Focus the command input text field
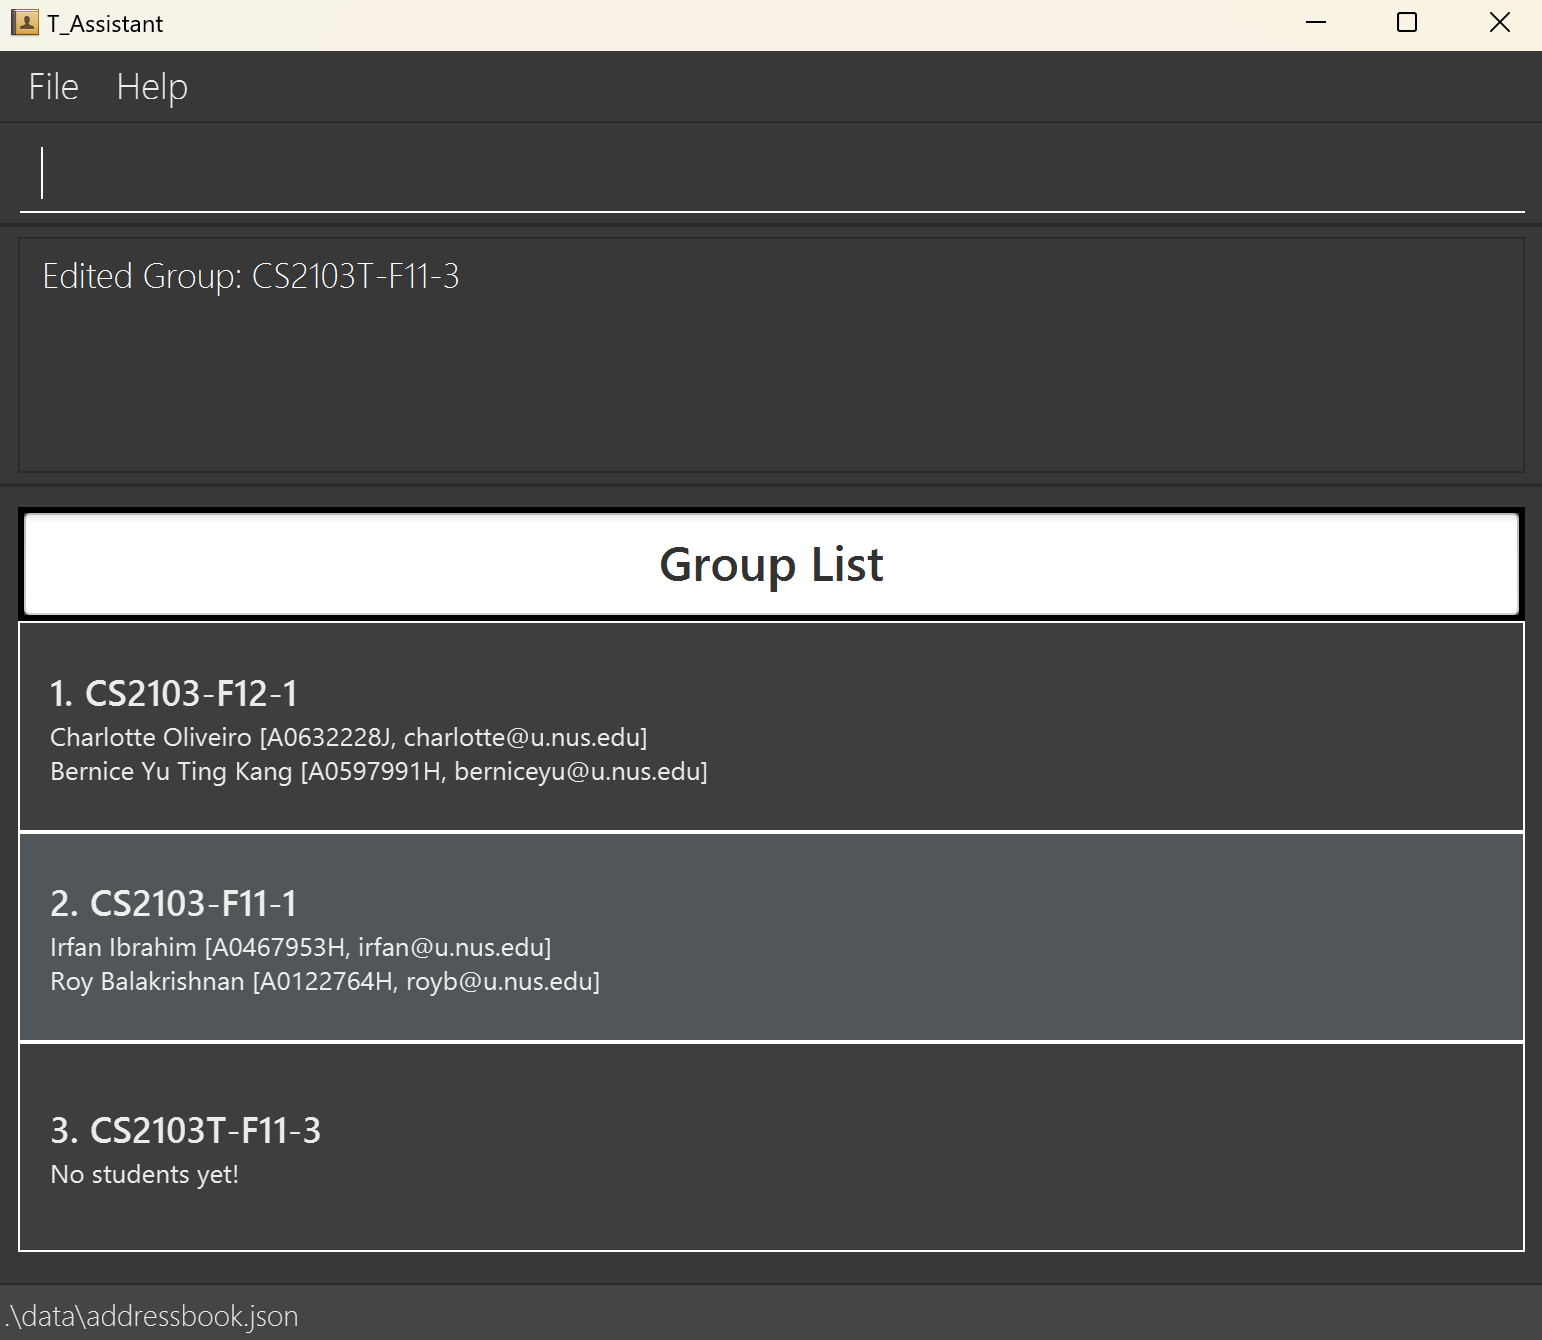 [770, 173]
